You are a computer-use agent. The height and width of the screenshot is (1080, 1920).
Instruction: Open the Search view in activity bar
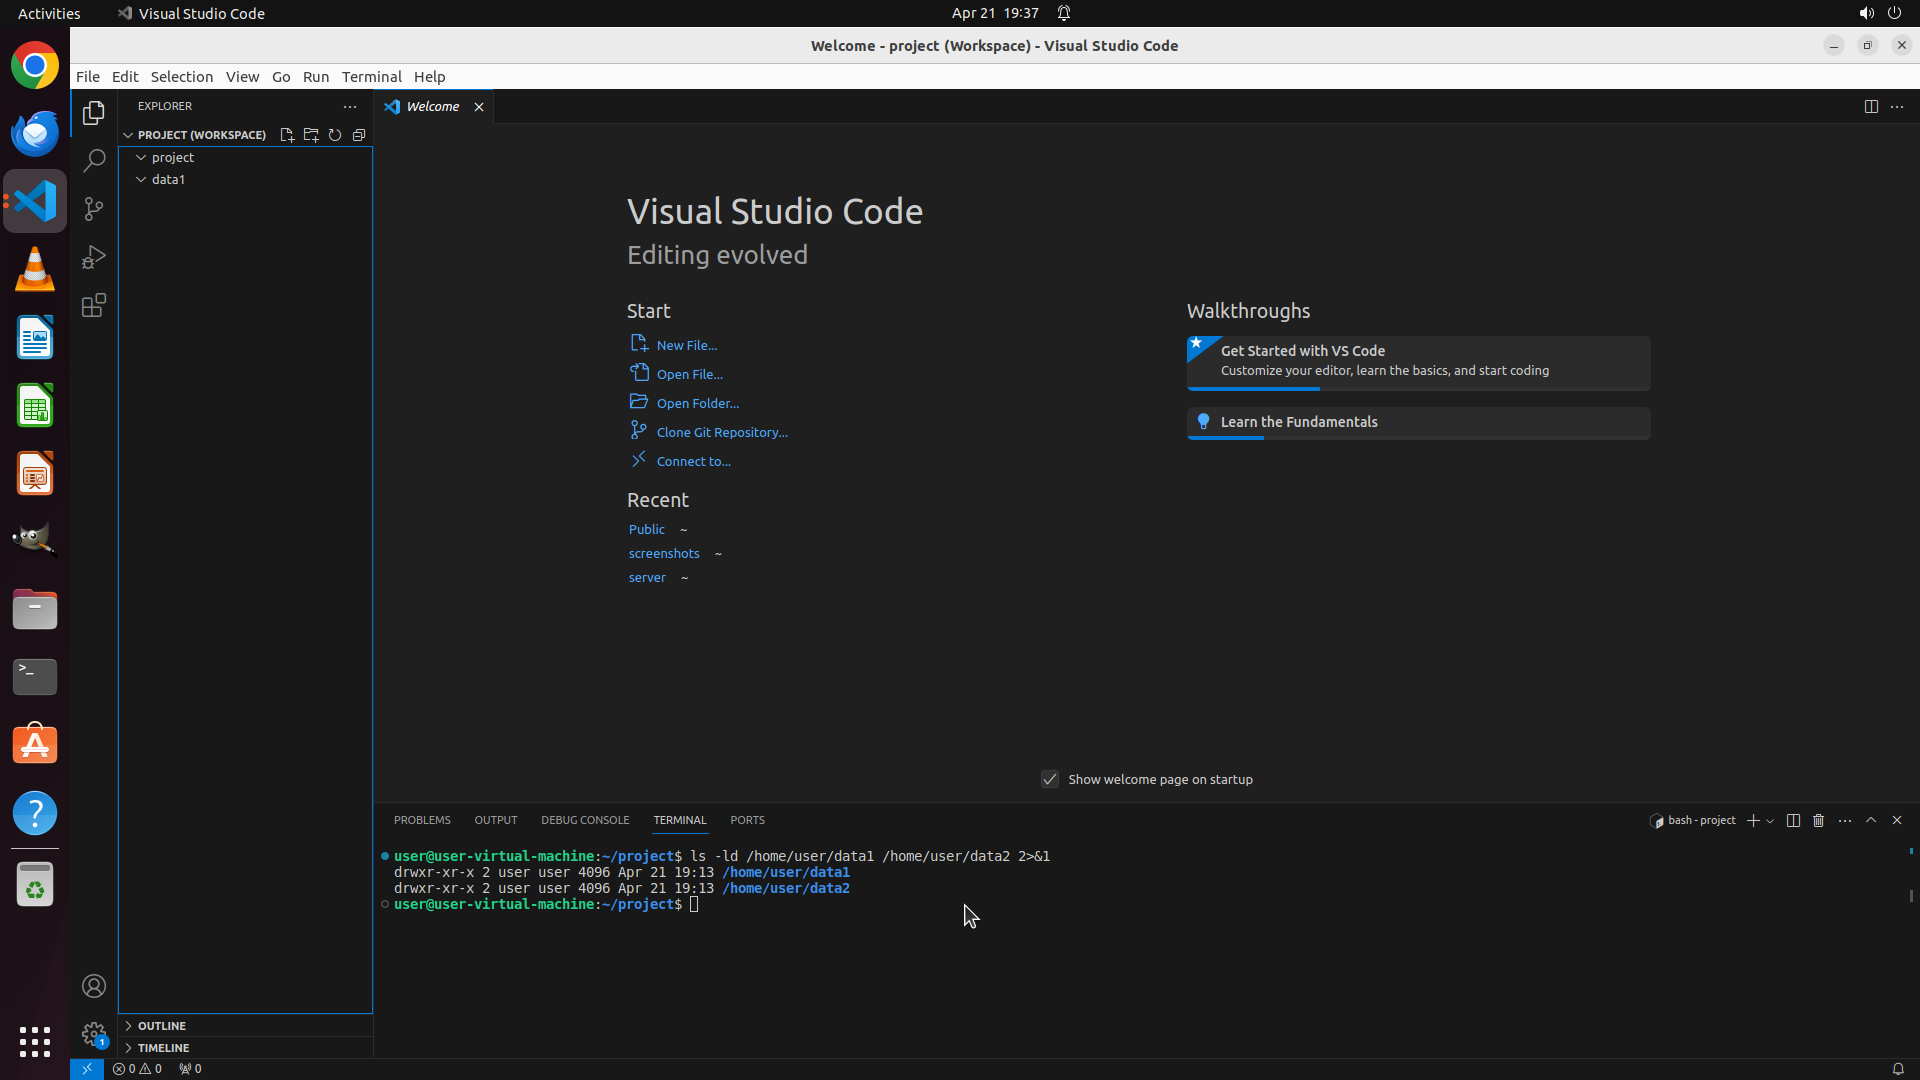pyautogui.click(x=94, y=161)
